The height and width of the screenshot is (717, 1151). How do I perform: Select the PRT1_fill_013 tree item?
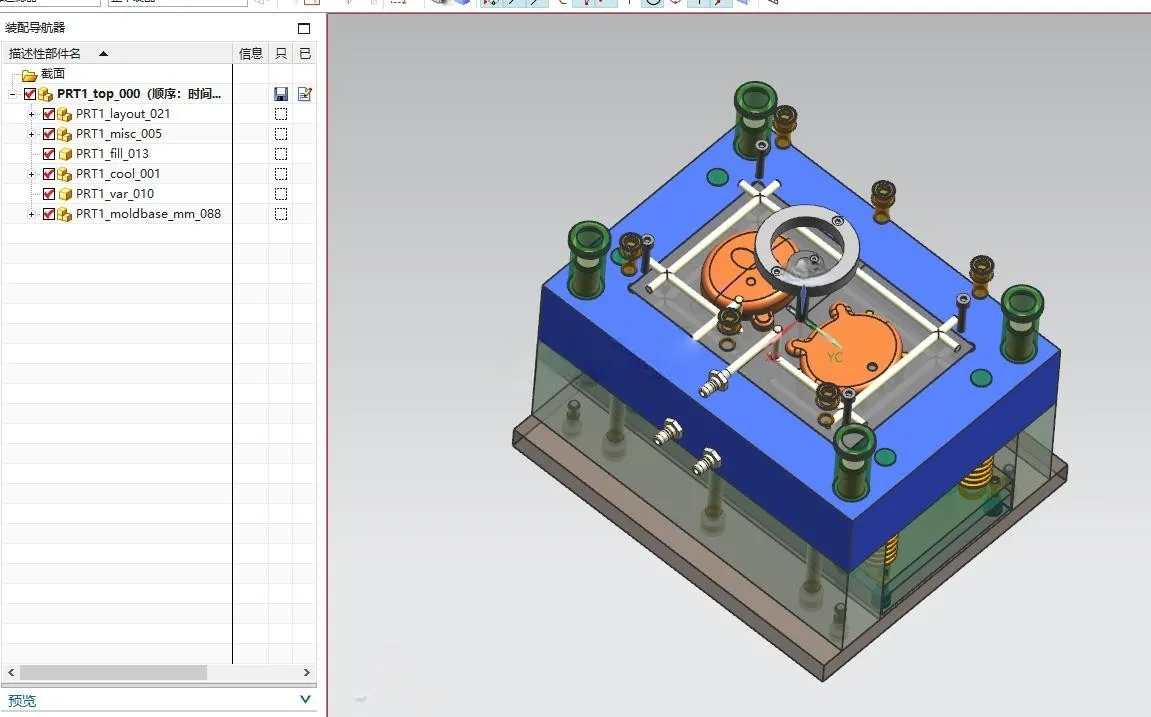pos(112,154)
